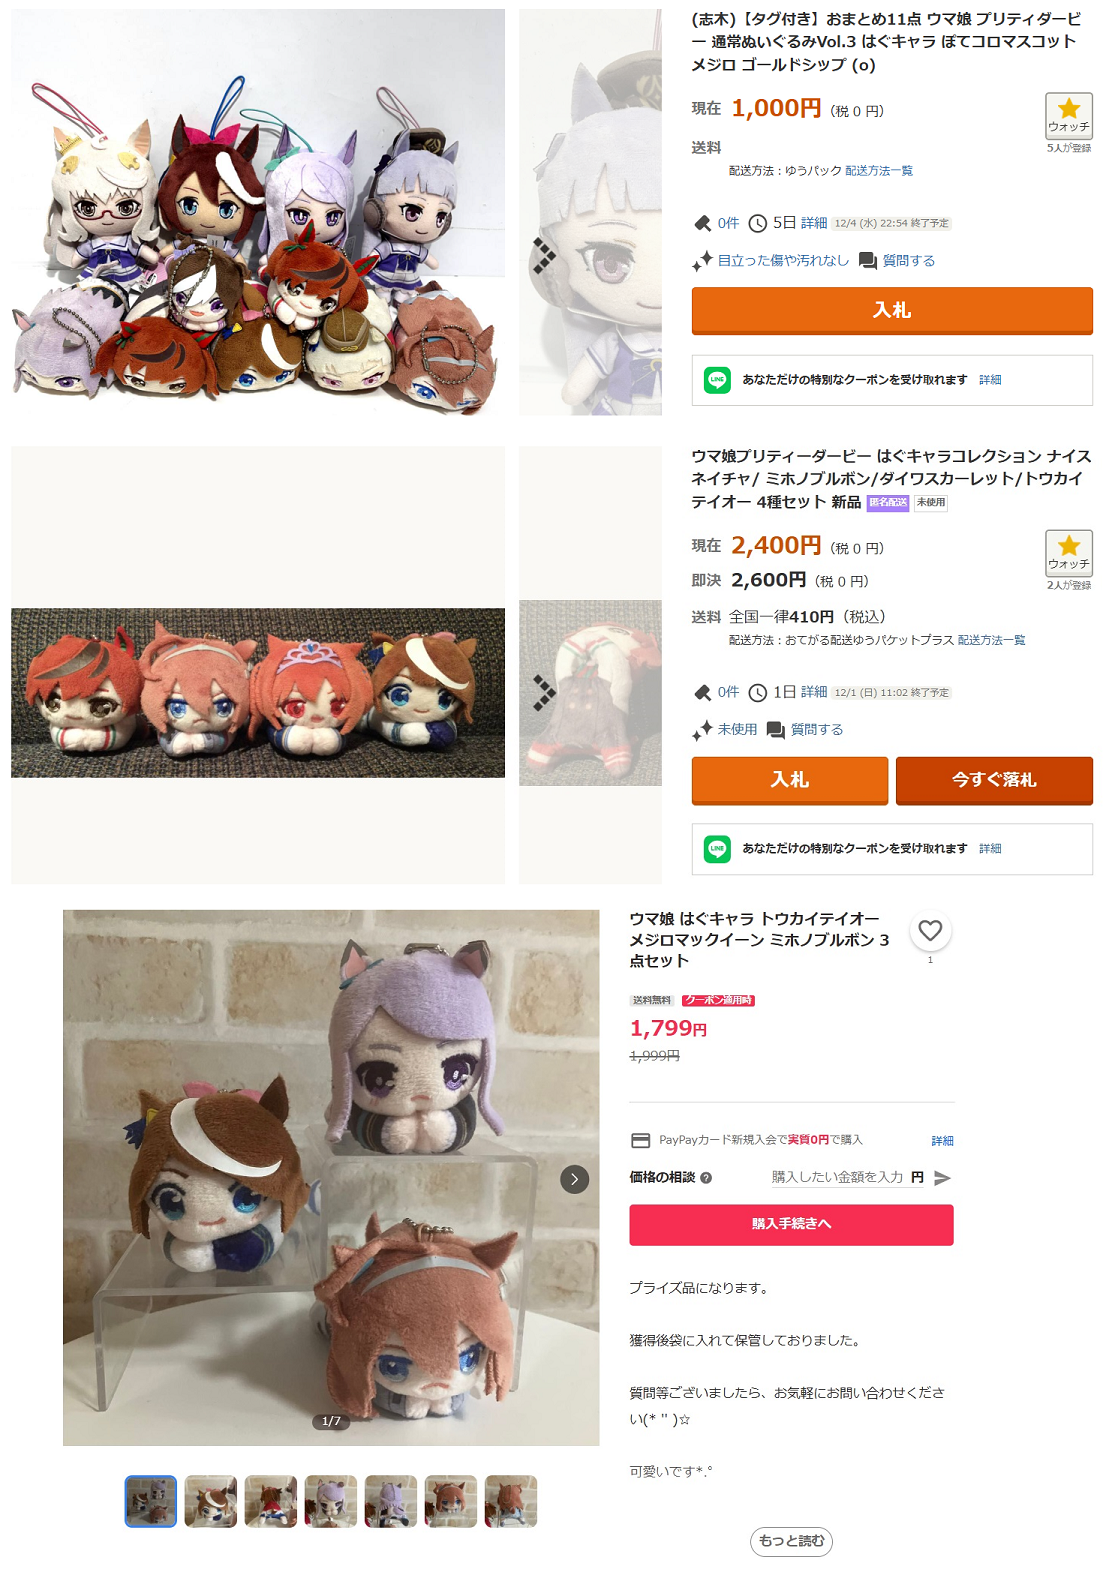Click the pink 購入手続きへ button
Image resolution: width=1118 pixels, height=1575 pixels.
[x=791, y=1224]
